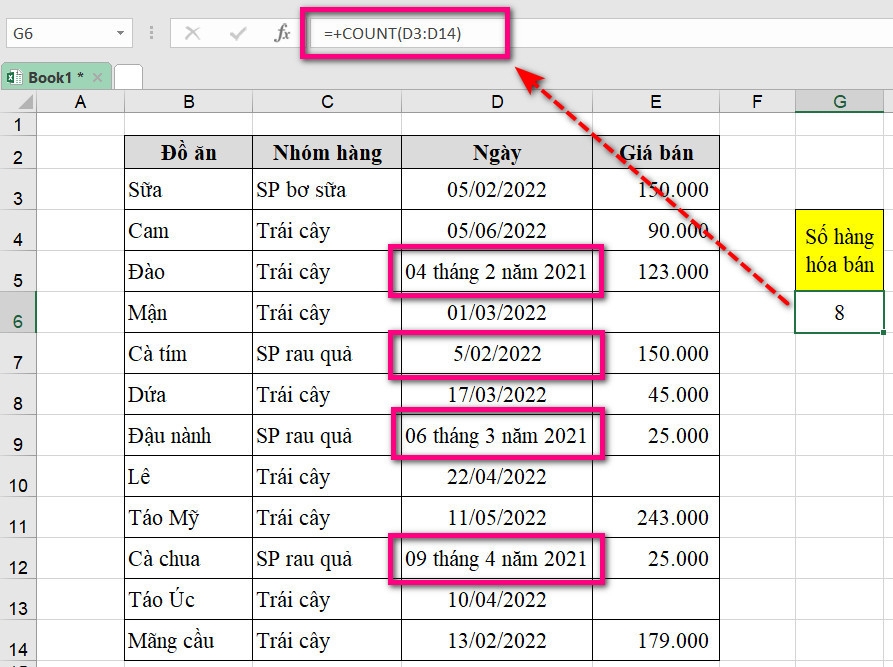Select cell G6 showing the value 8

[x=840, y=312]
